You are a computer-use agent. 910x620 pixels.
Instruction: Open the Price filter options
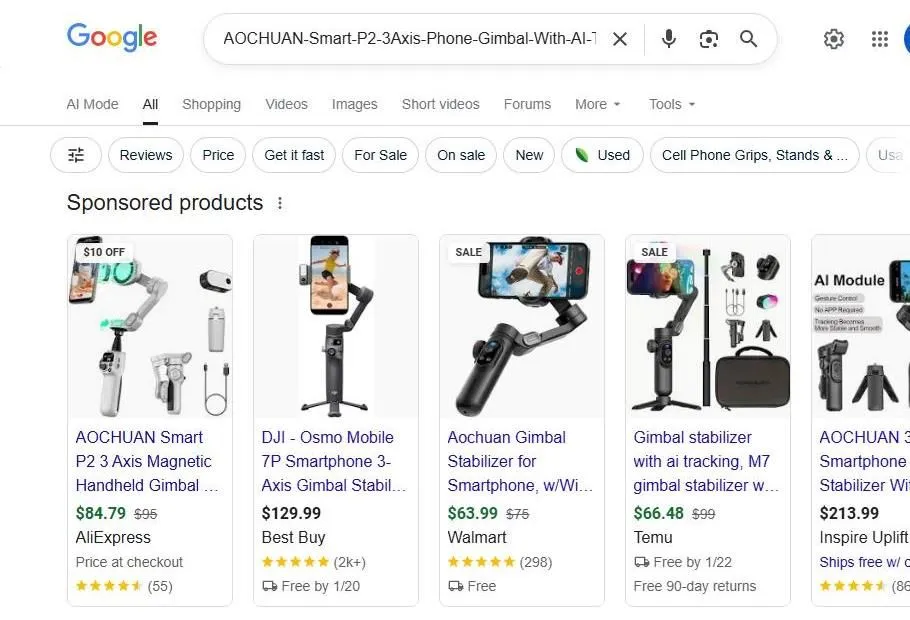pos(217,155)
